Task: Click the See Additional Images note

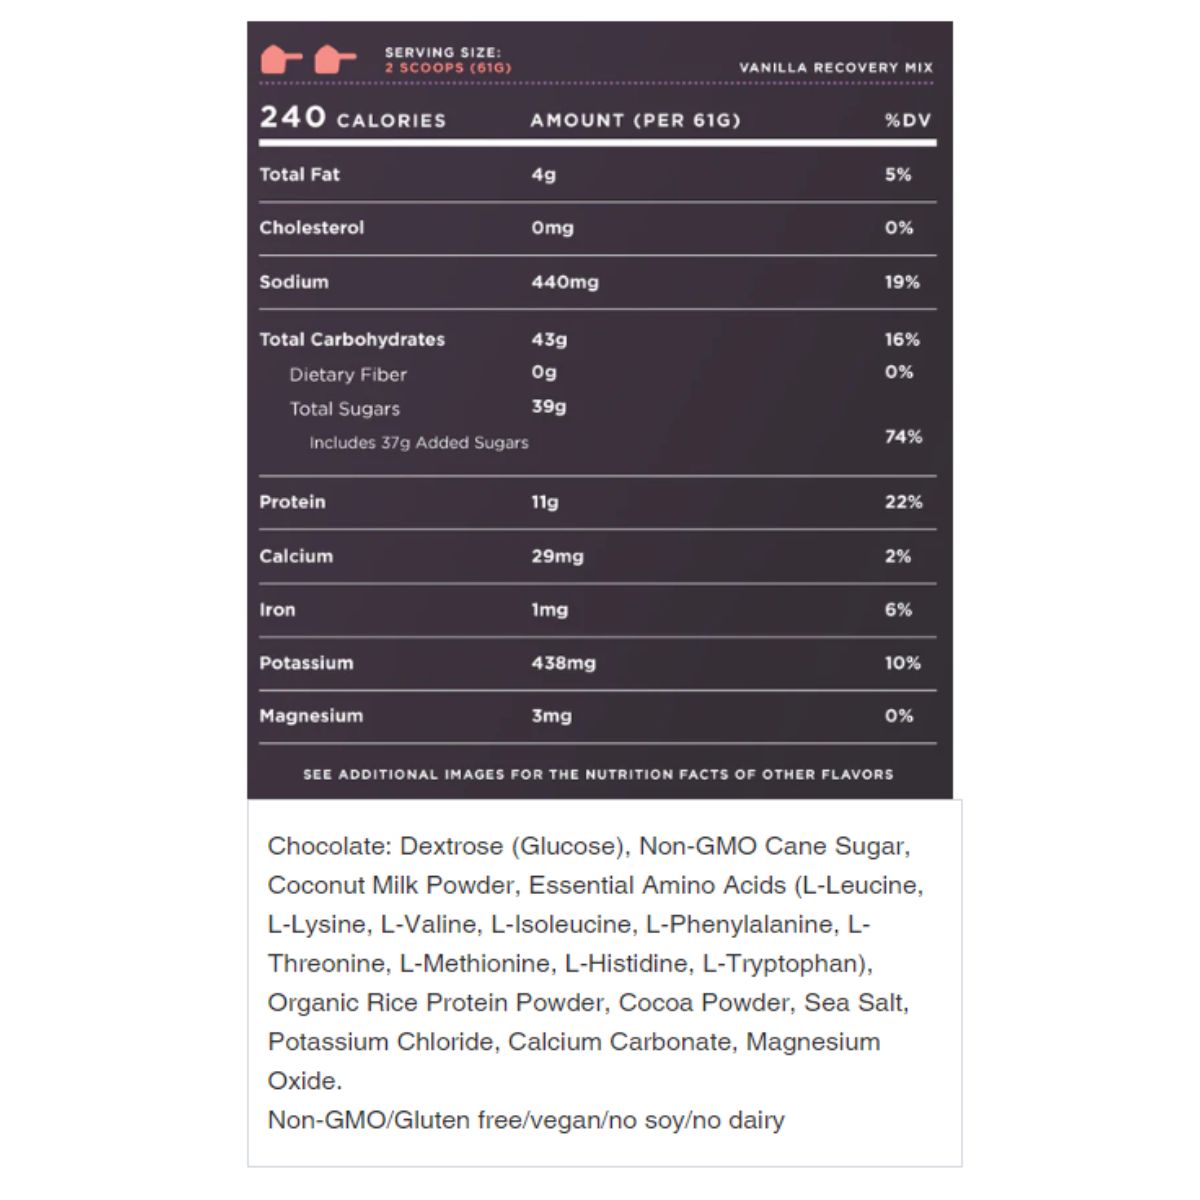Action: coord(598,774)
